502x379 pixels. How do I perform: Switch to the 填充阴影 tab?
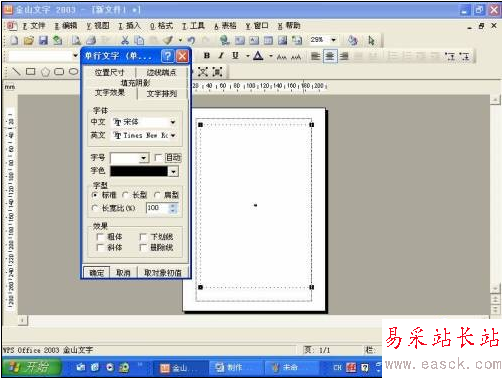coord(136,83)
